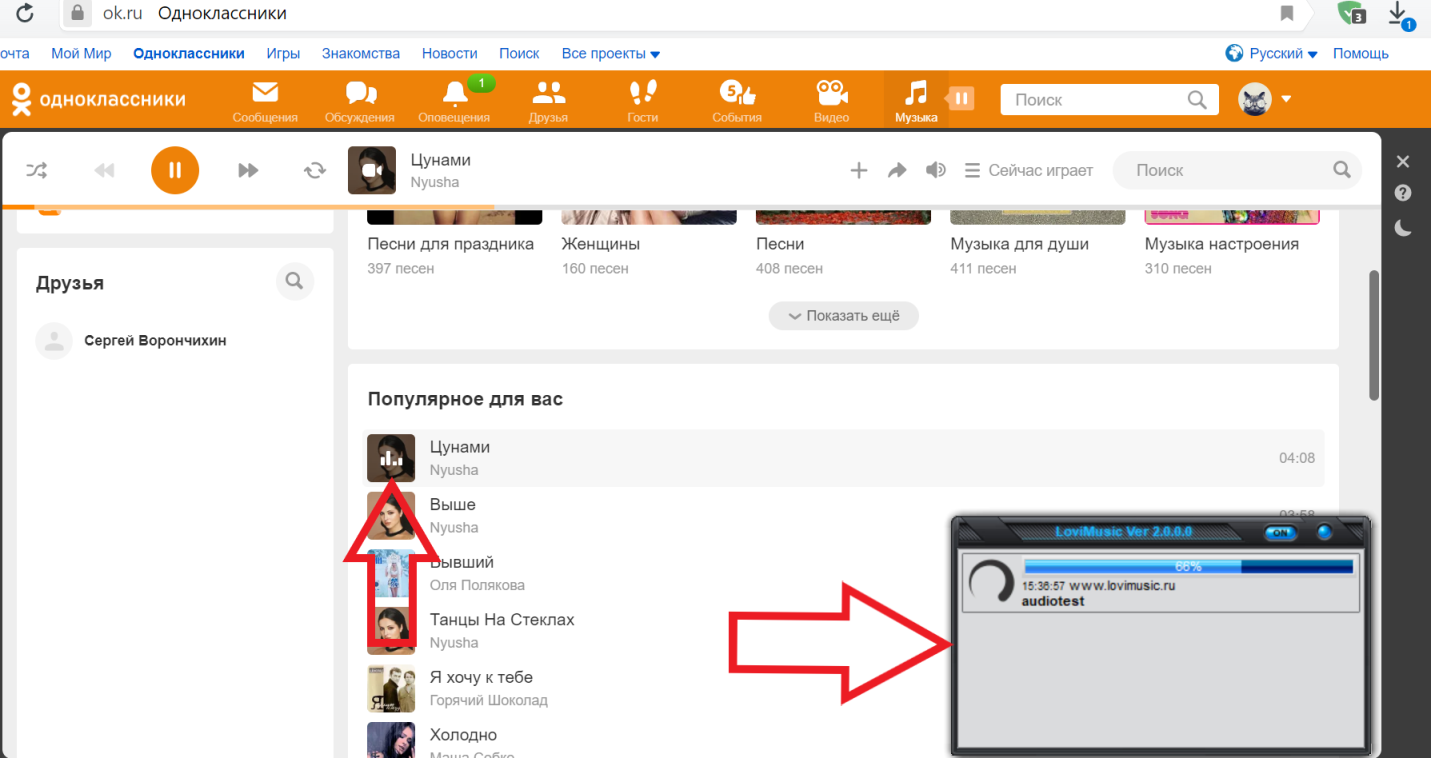1431x758 pixels.
Task: Open the shield extension icon
Action: 1352,13
